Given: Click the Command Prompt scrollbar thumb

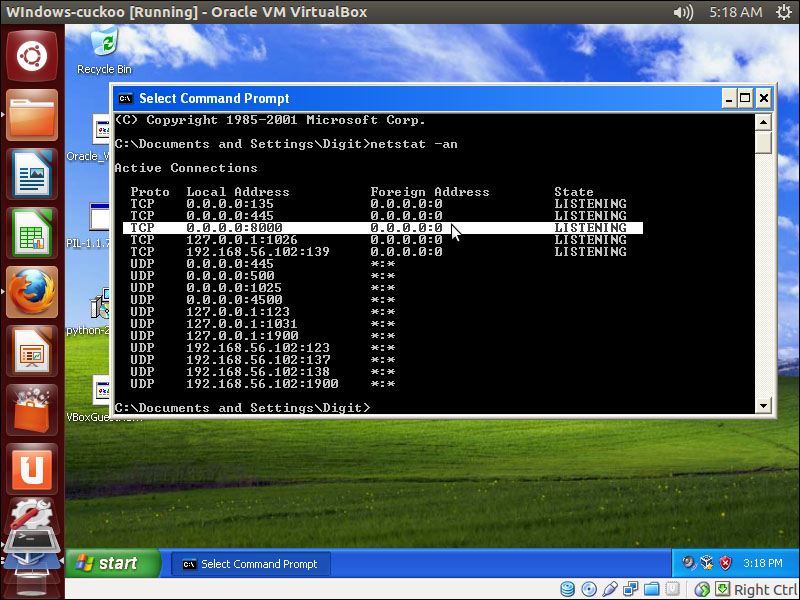Looking at the screenshot, I should point(763,142).
